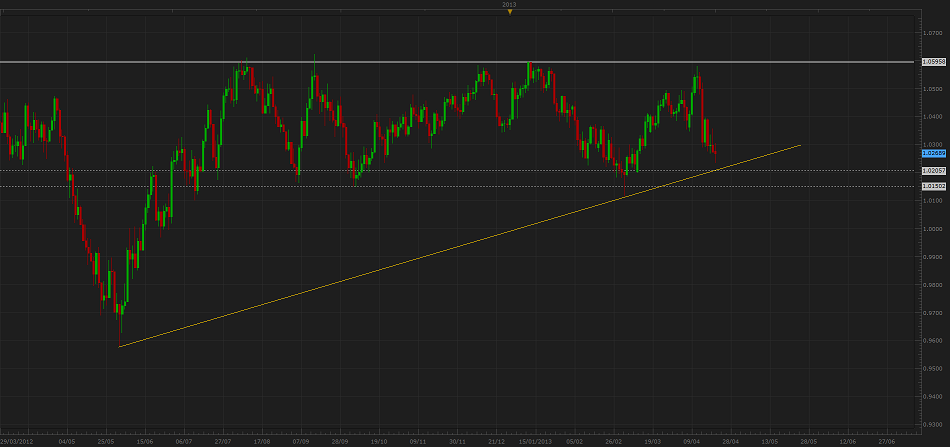Click the blue current price tag 1.02689
The image size is (950, 447).
[x=934, y=153]
